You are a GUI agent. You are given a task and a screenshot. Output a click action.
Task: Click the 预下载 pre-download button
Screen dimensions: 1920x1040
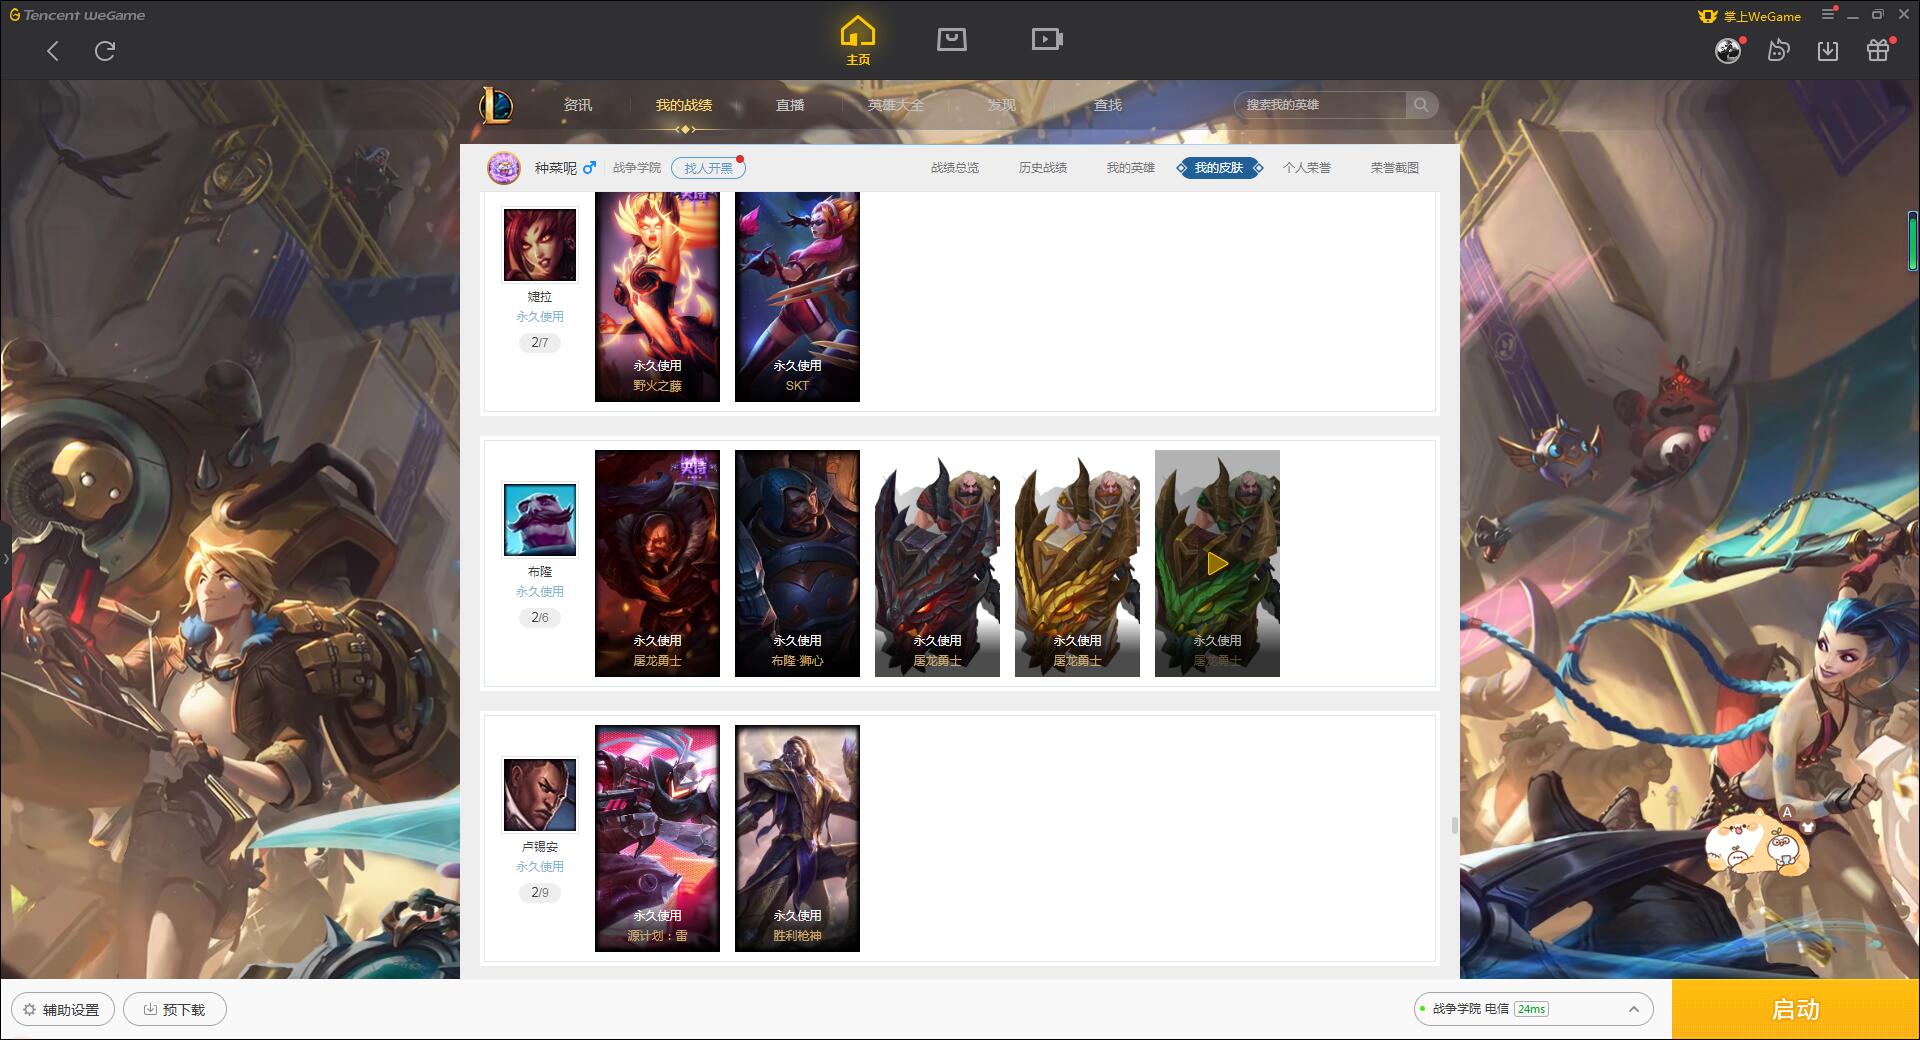175,1010
